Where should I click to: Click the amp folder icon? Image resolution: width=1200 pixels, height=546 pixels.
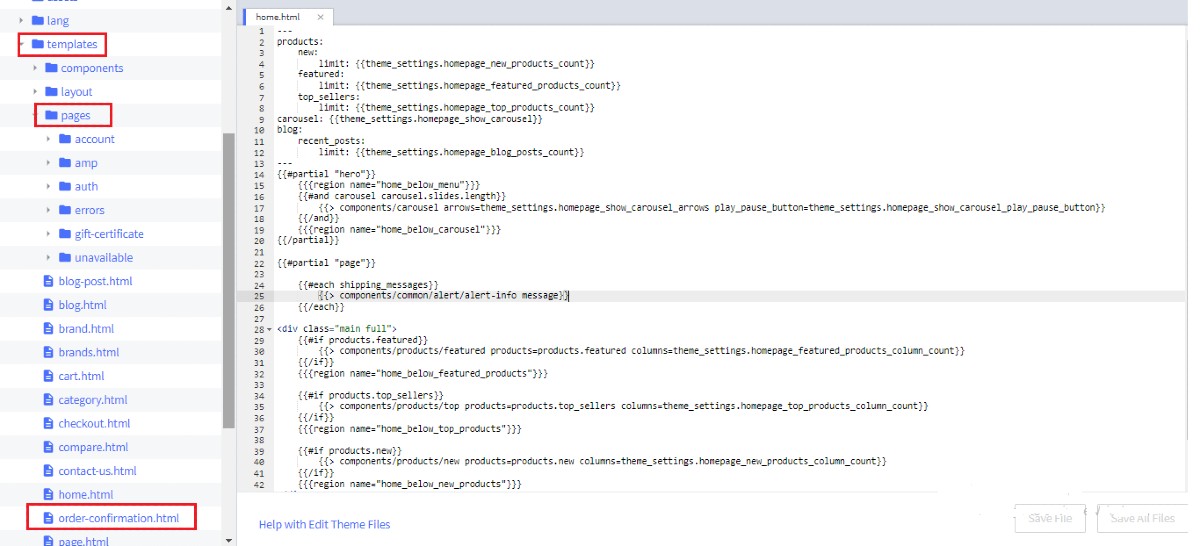[65, 163]
